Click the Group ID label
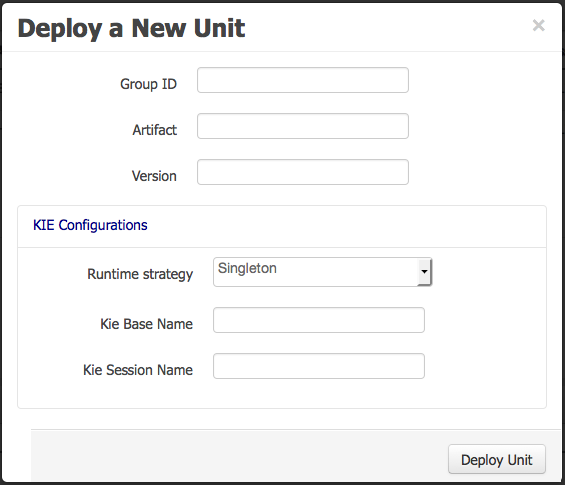Viewport: 565px width, 485px height. 148,84
